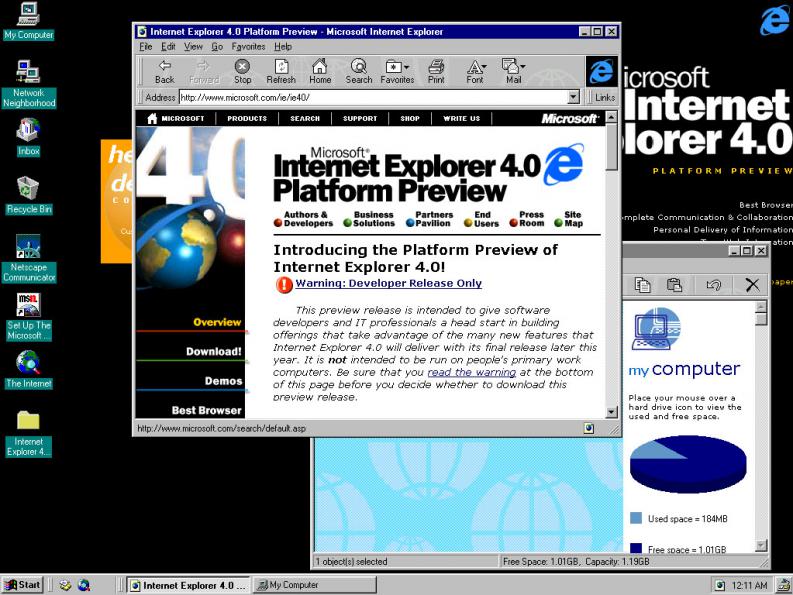Expand the Favorites button dropdown arrow
Viewport: 793px width, 595px height.
[x=407, y=67]
